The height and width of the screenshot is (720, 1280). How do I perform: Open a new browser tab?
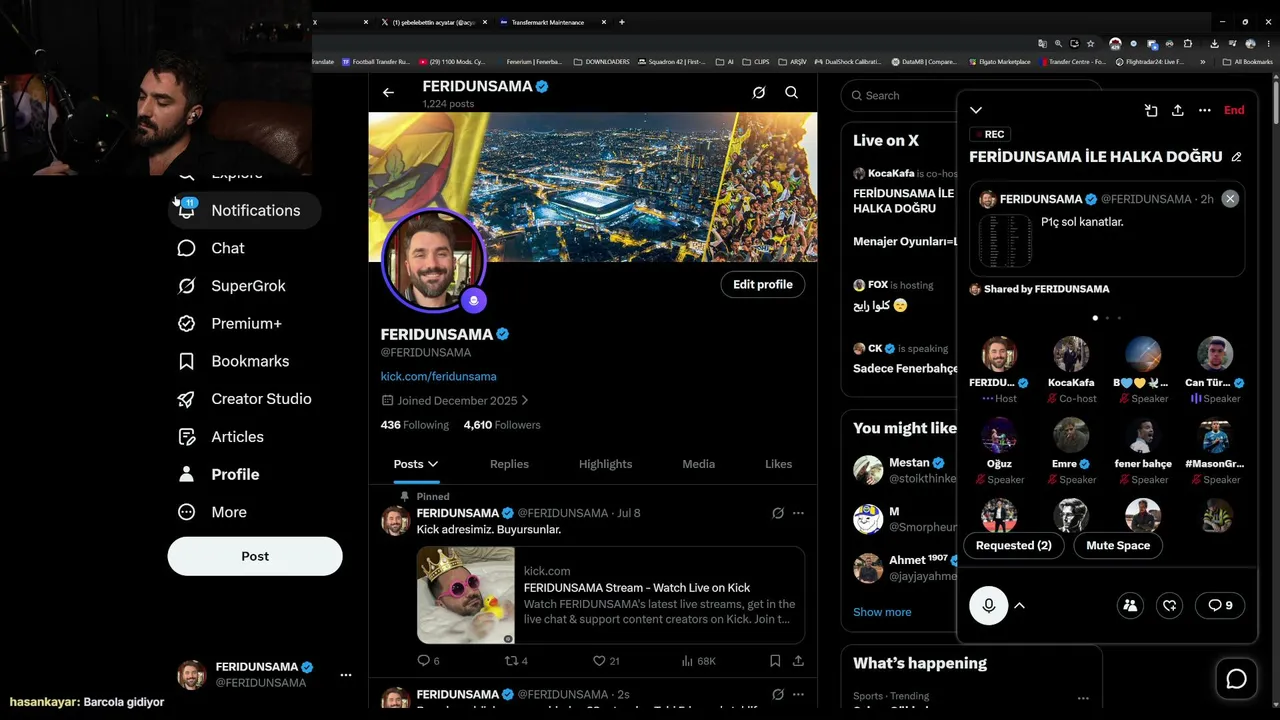point(622,22)
